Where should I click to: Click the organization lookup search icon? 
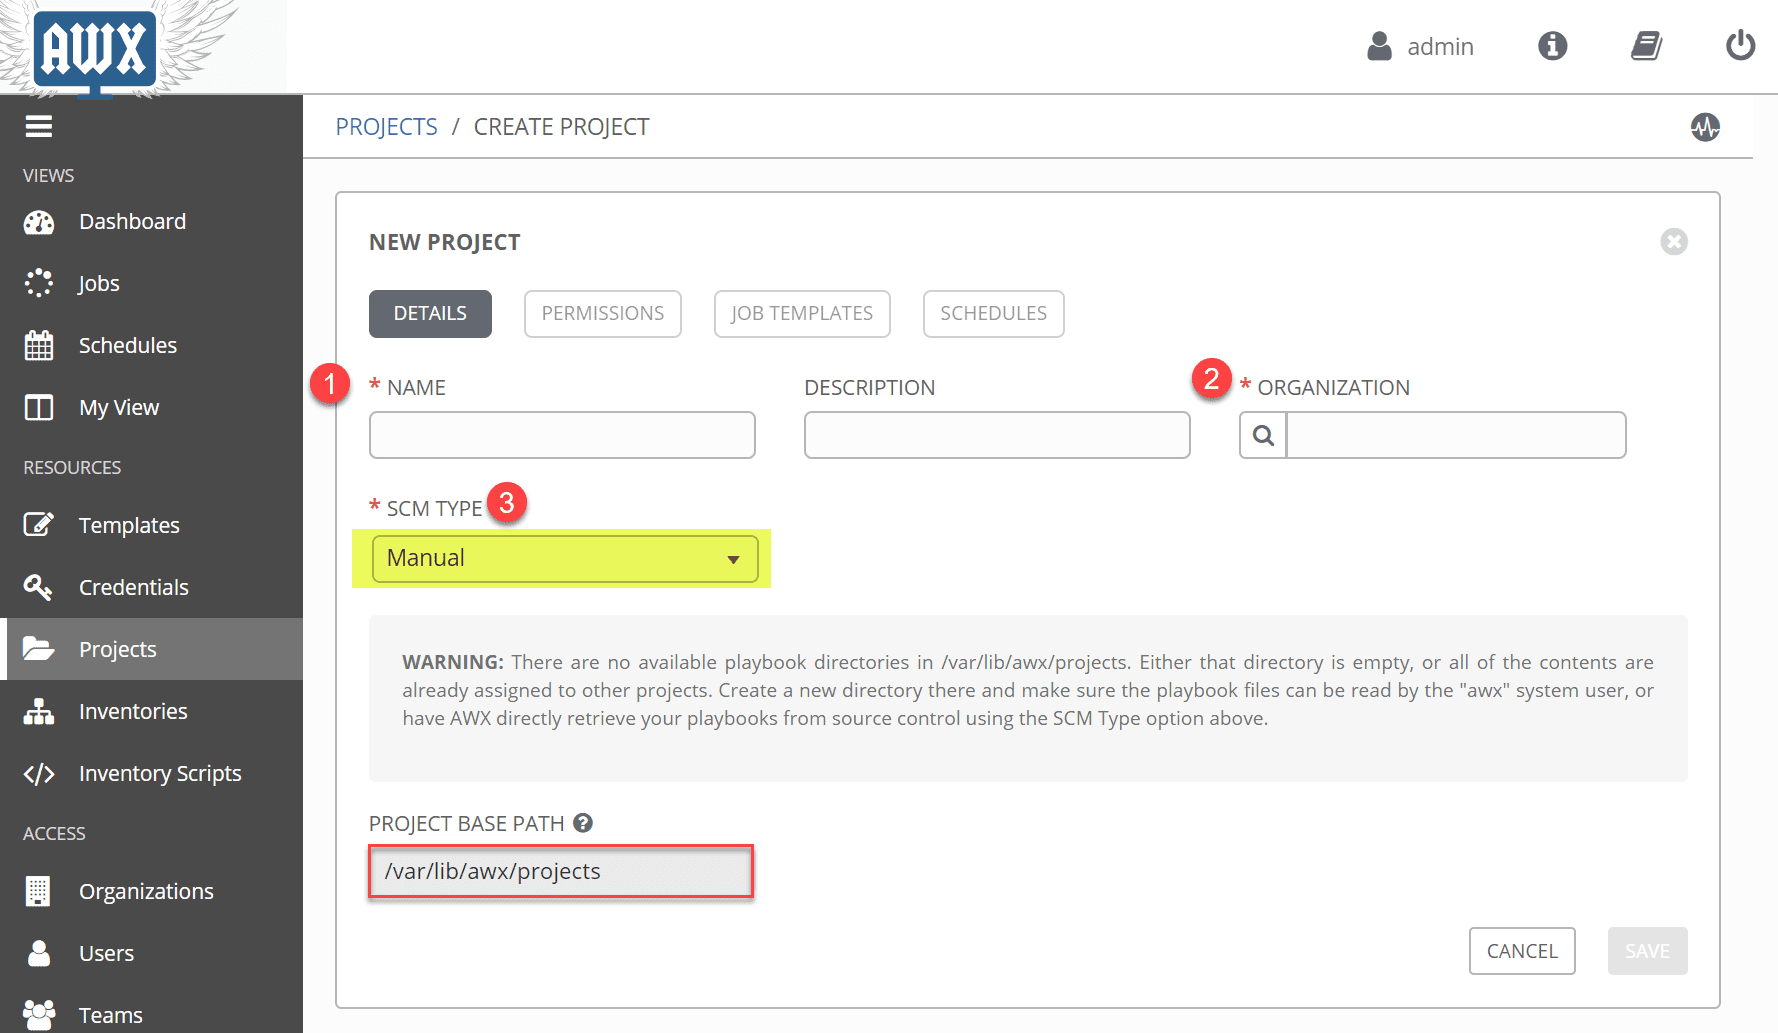click(1263, 436)
